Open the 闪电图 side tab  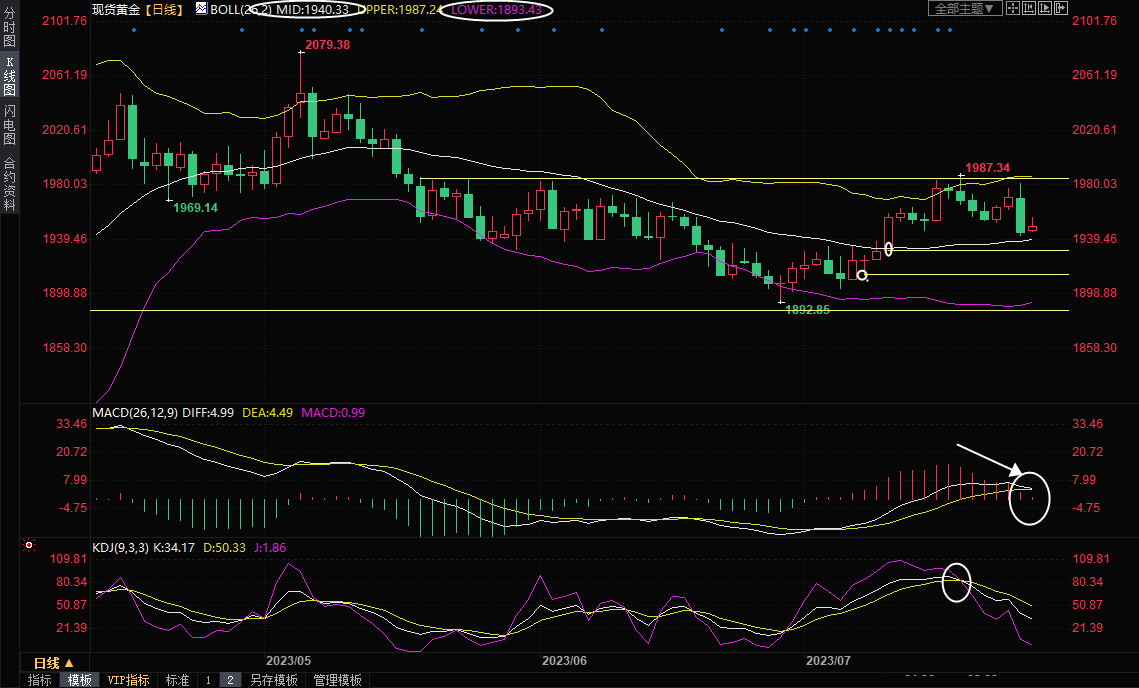click(9, 124)
